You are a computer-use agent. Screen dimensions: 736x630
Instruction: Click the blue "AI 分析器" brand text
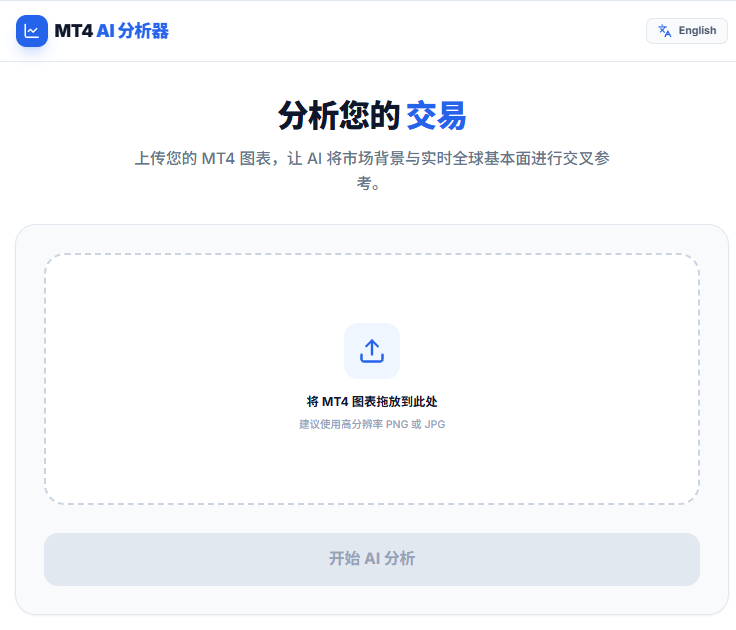tap(133, 31)
